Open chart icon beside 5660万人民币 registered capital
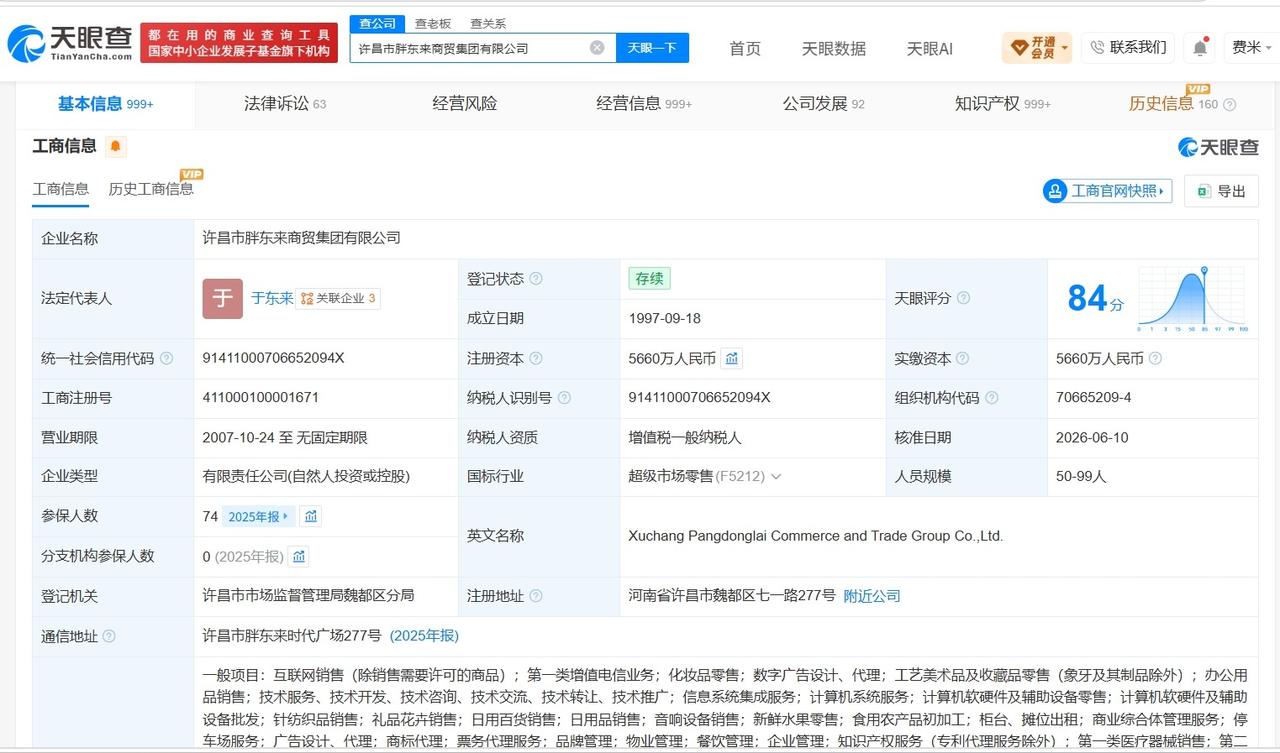Viewport: 1280px width, 753px height. (x=732, y=358)
